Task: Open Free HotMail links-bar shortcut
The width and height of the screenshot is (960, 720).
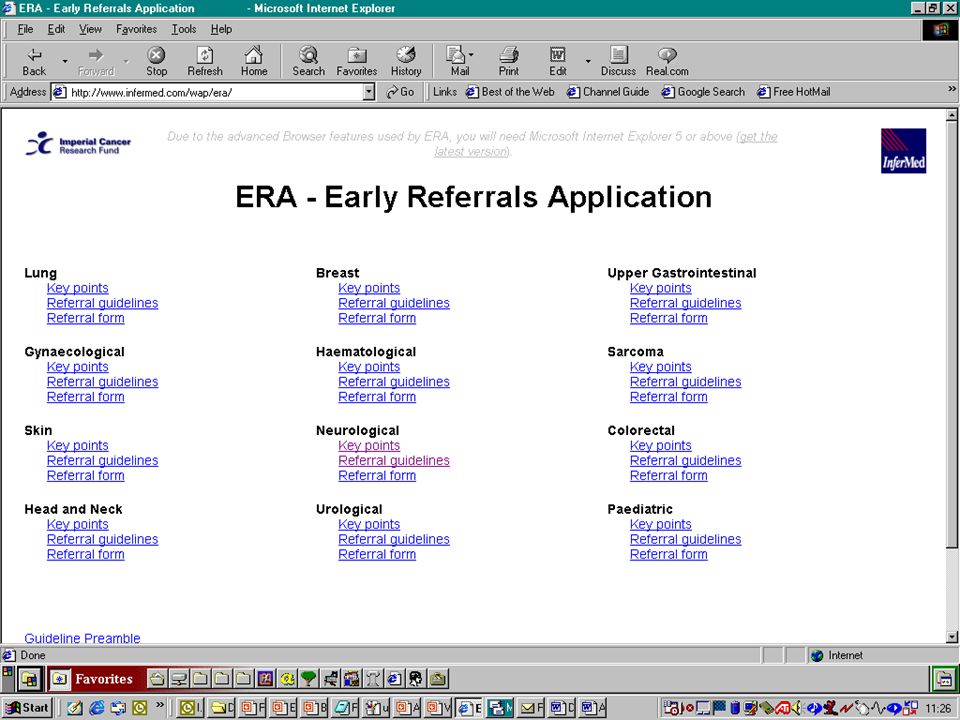Action: [x=794, y=92]
